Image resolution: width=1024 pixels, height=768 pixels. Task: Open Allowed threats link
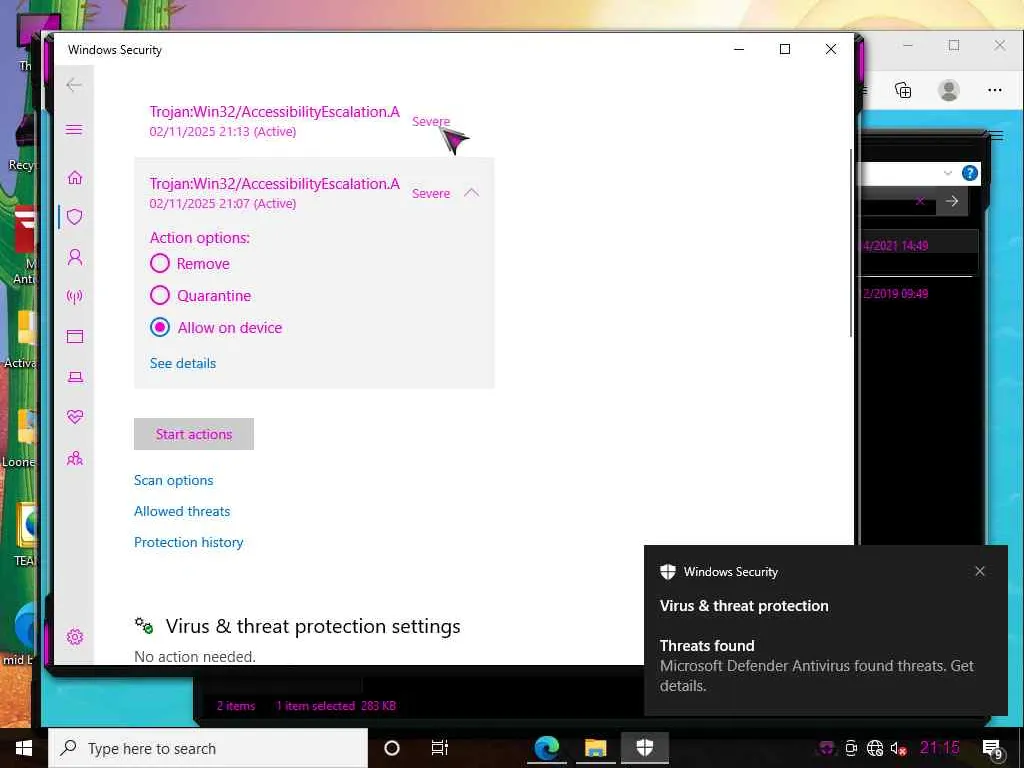(x=182, y=511)
